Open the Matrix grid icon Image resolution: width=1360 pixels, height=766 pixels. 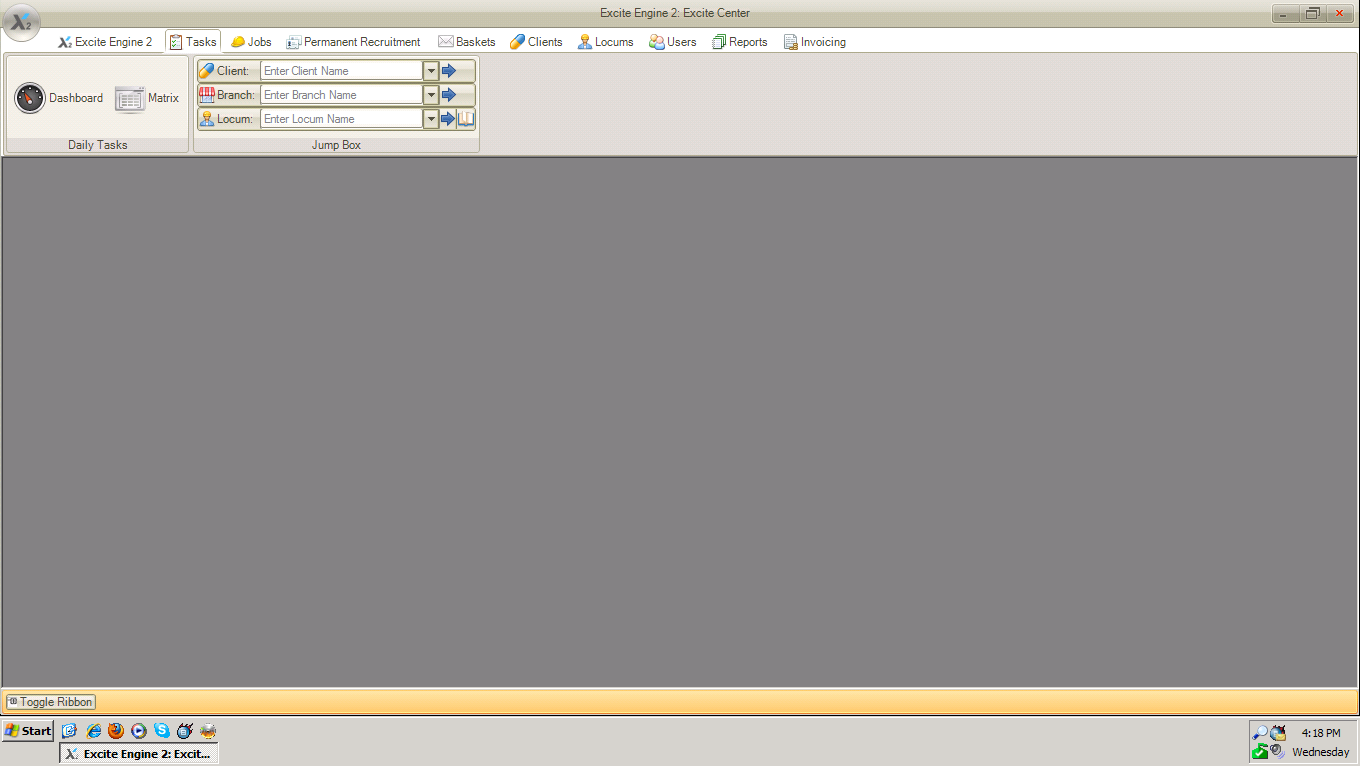click(130, 99)
